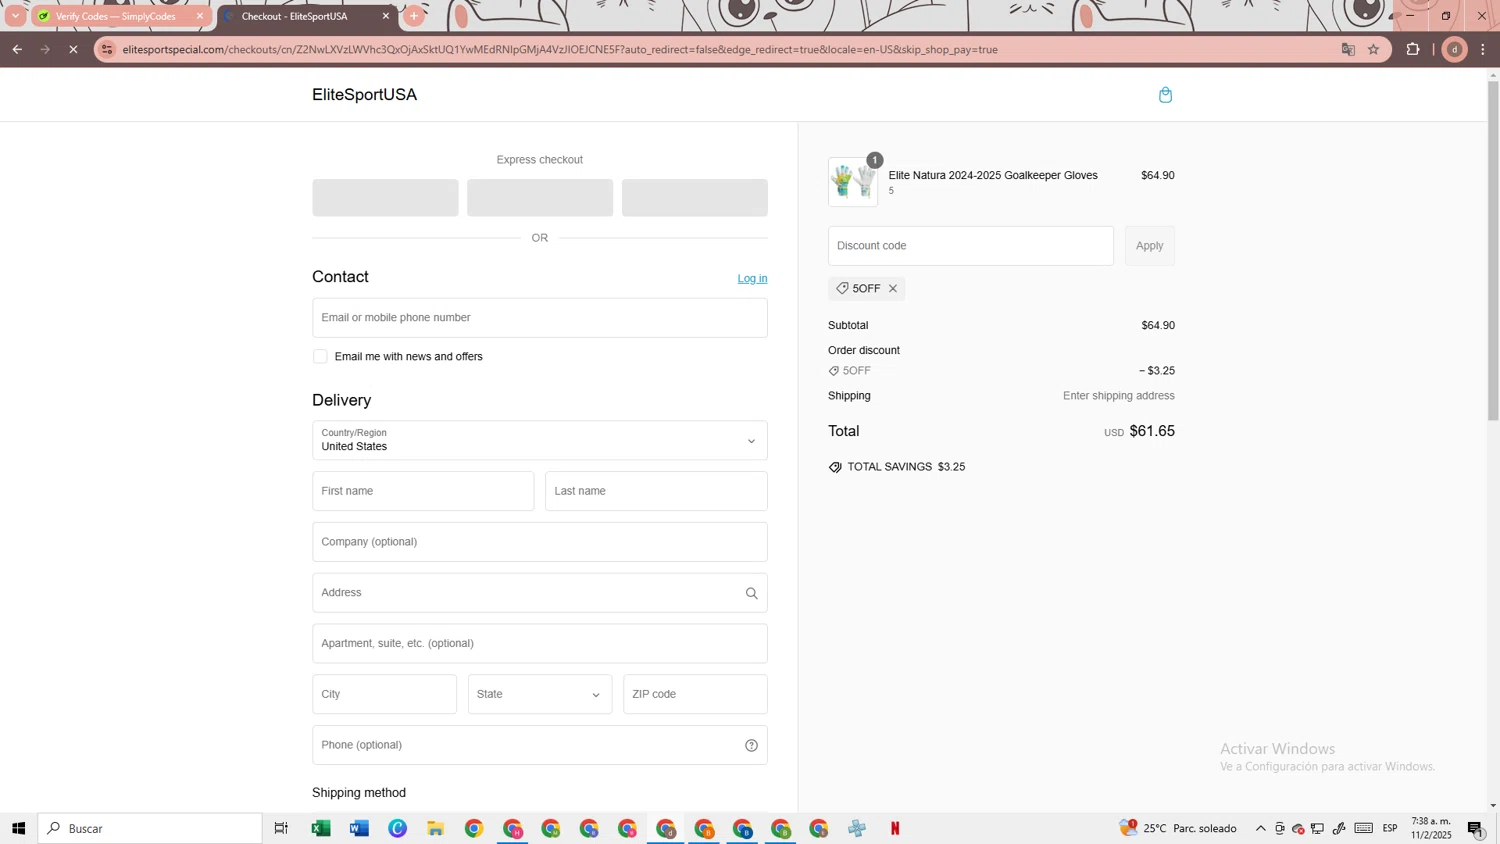Stop loading the page in Chrome
Image resolution: width=1500 pixels, height=844 pixels.
73,49
